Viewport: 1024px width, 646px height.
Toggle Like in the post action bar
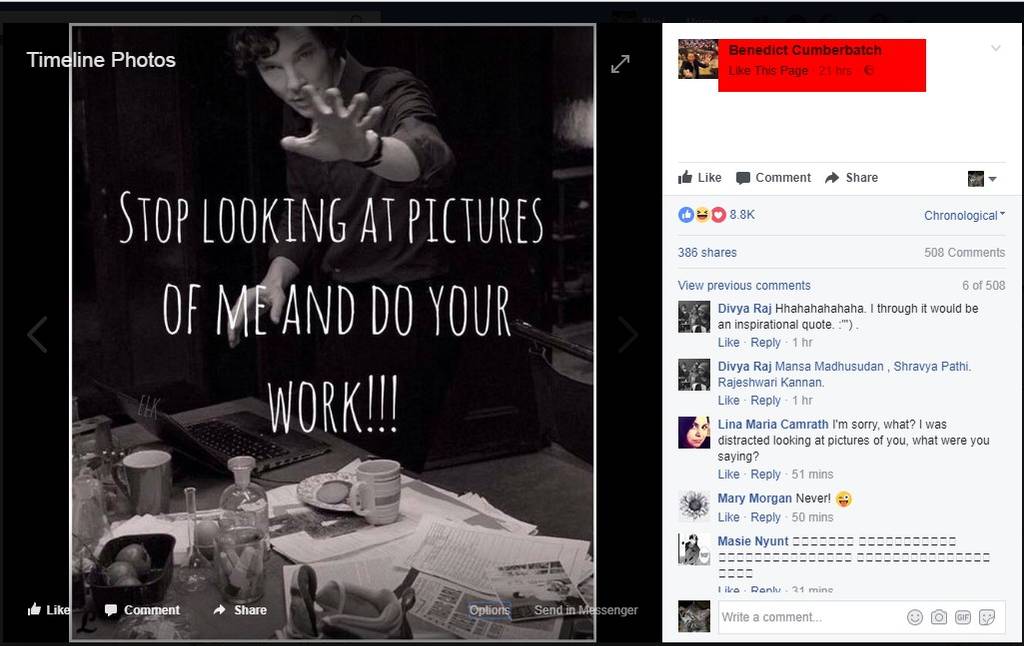click(700, 178)
